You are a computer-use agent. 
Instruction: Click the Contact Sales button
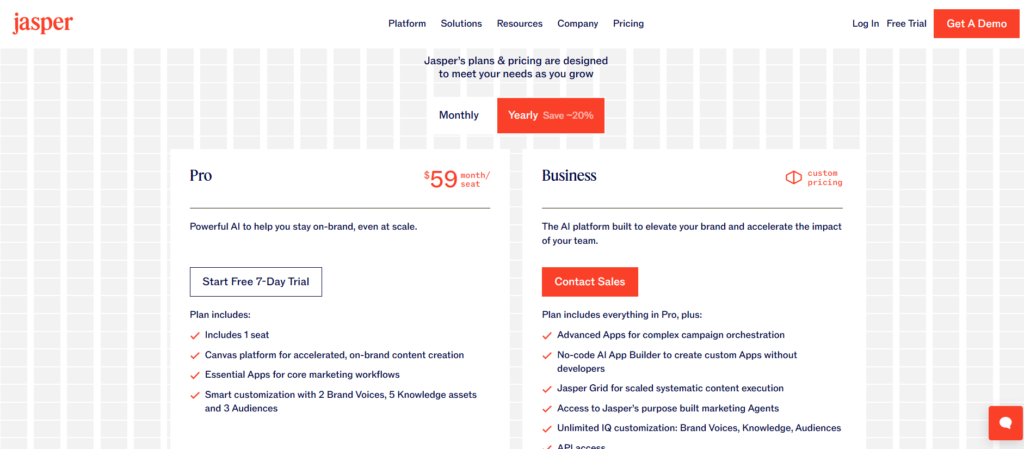pos(590,282)
